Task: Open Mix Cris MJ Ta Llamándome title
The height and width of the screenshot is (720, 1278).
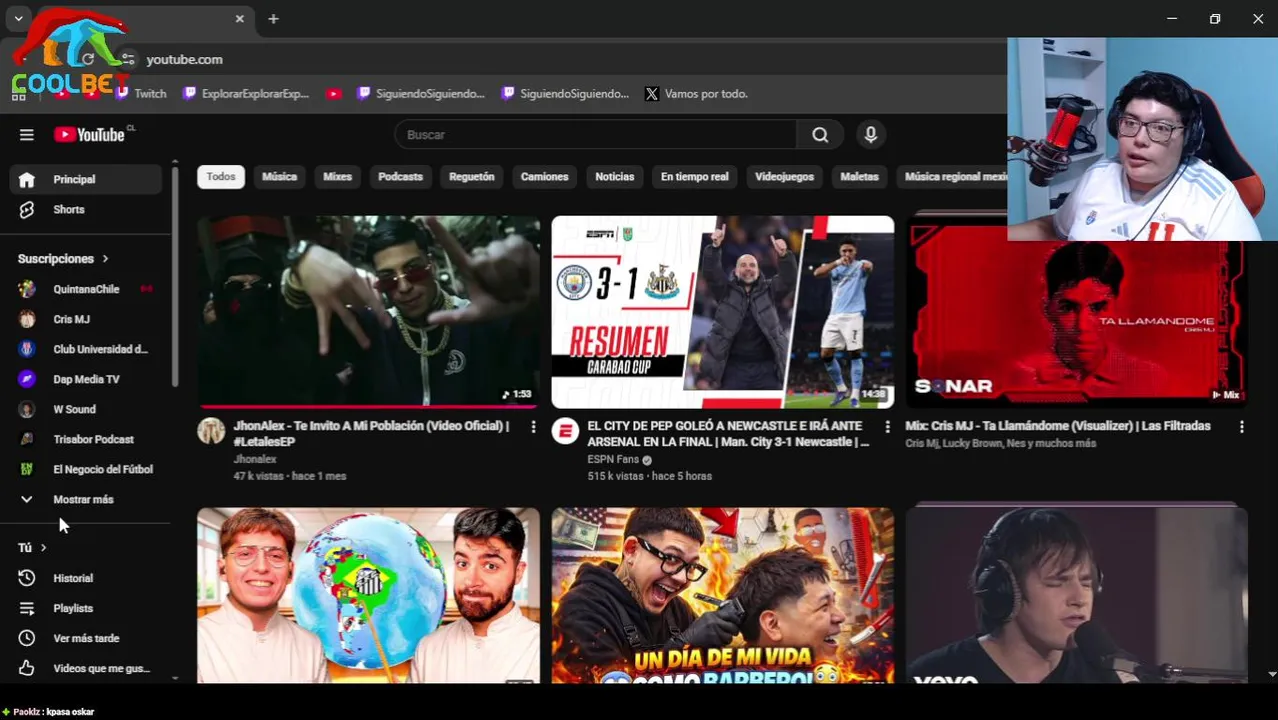Action: tap(1057, 426)
